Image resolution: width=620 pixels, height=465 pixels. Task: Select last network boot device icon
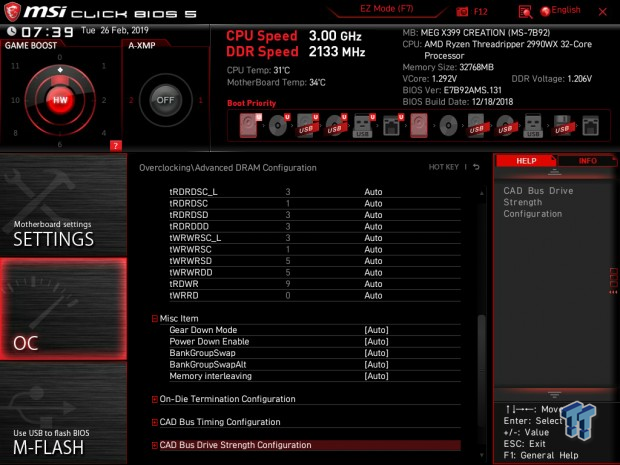click(590, 126)
